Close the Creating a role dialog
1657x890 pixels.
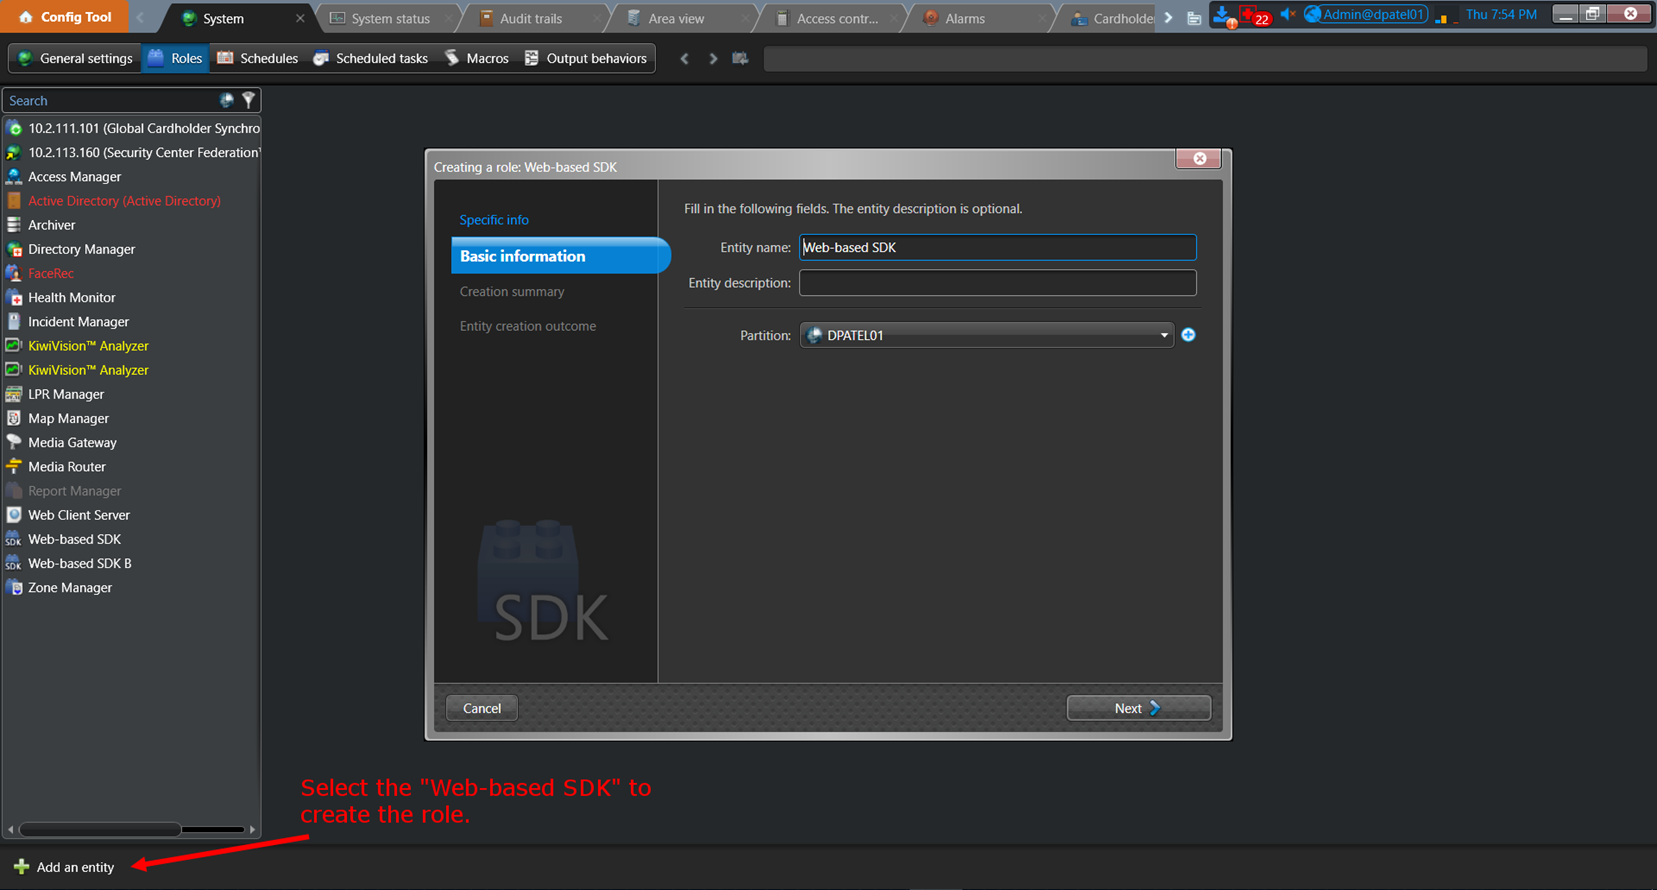click(1199, 158)
